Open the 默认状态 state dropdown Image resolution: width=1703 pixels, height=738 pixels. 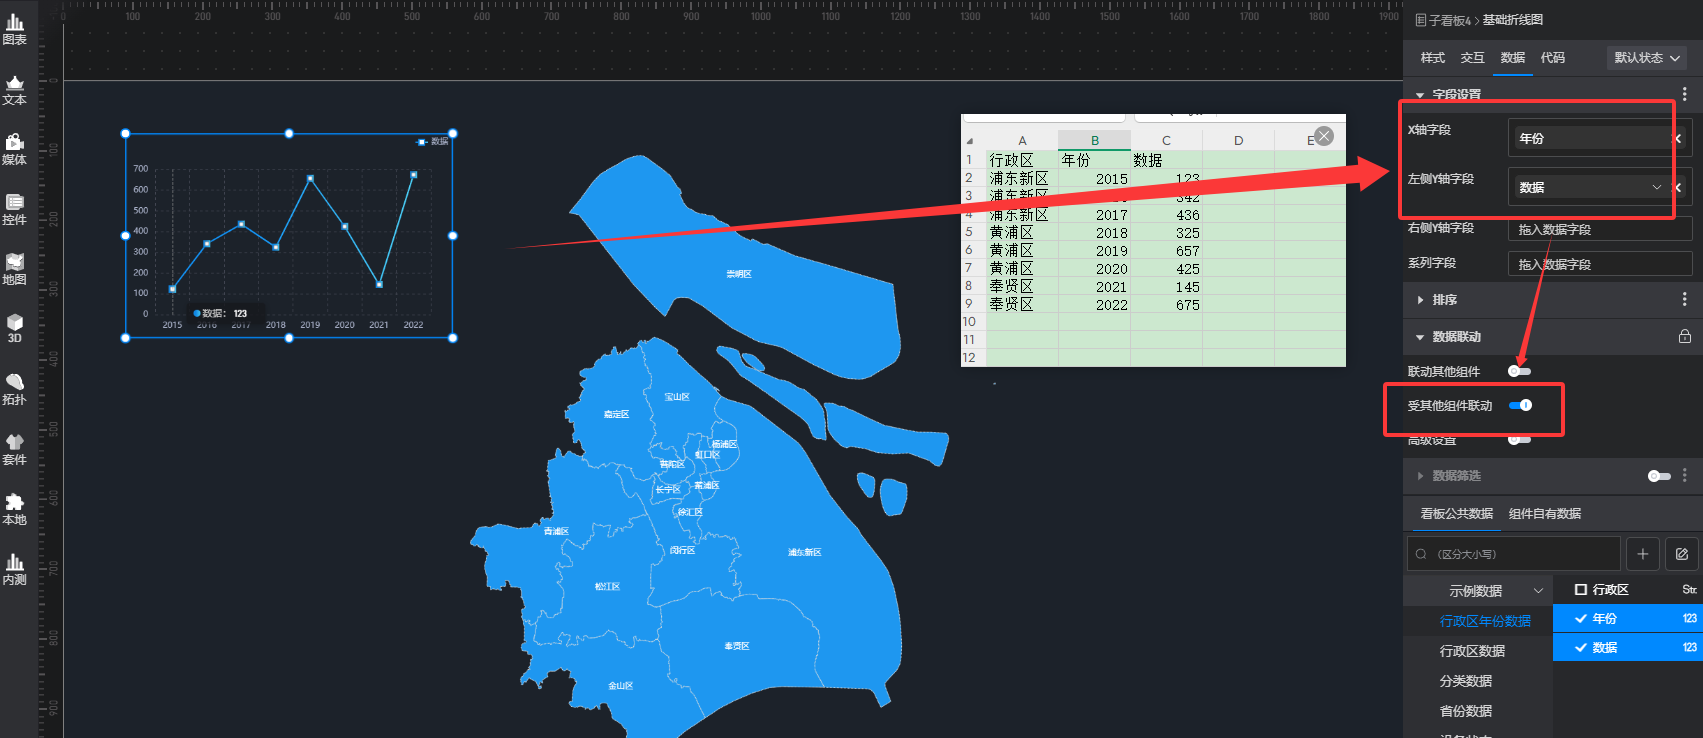[1646, 58]
